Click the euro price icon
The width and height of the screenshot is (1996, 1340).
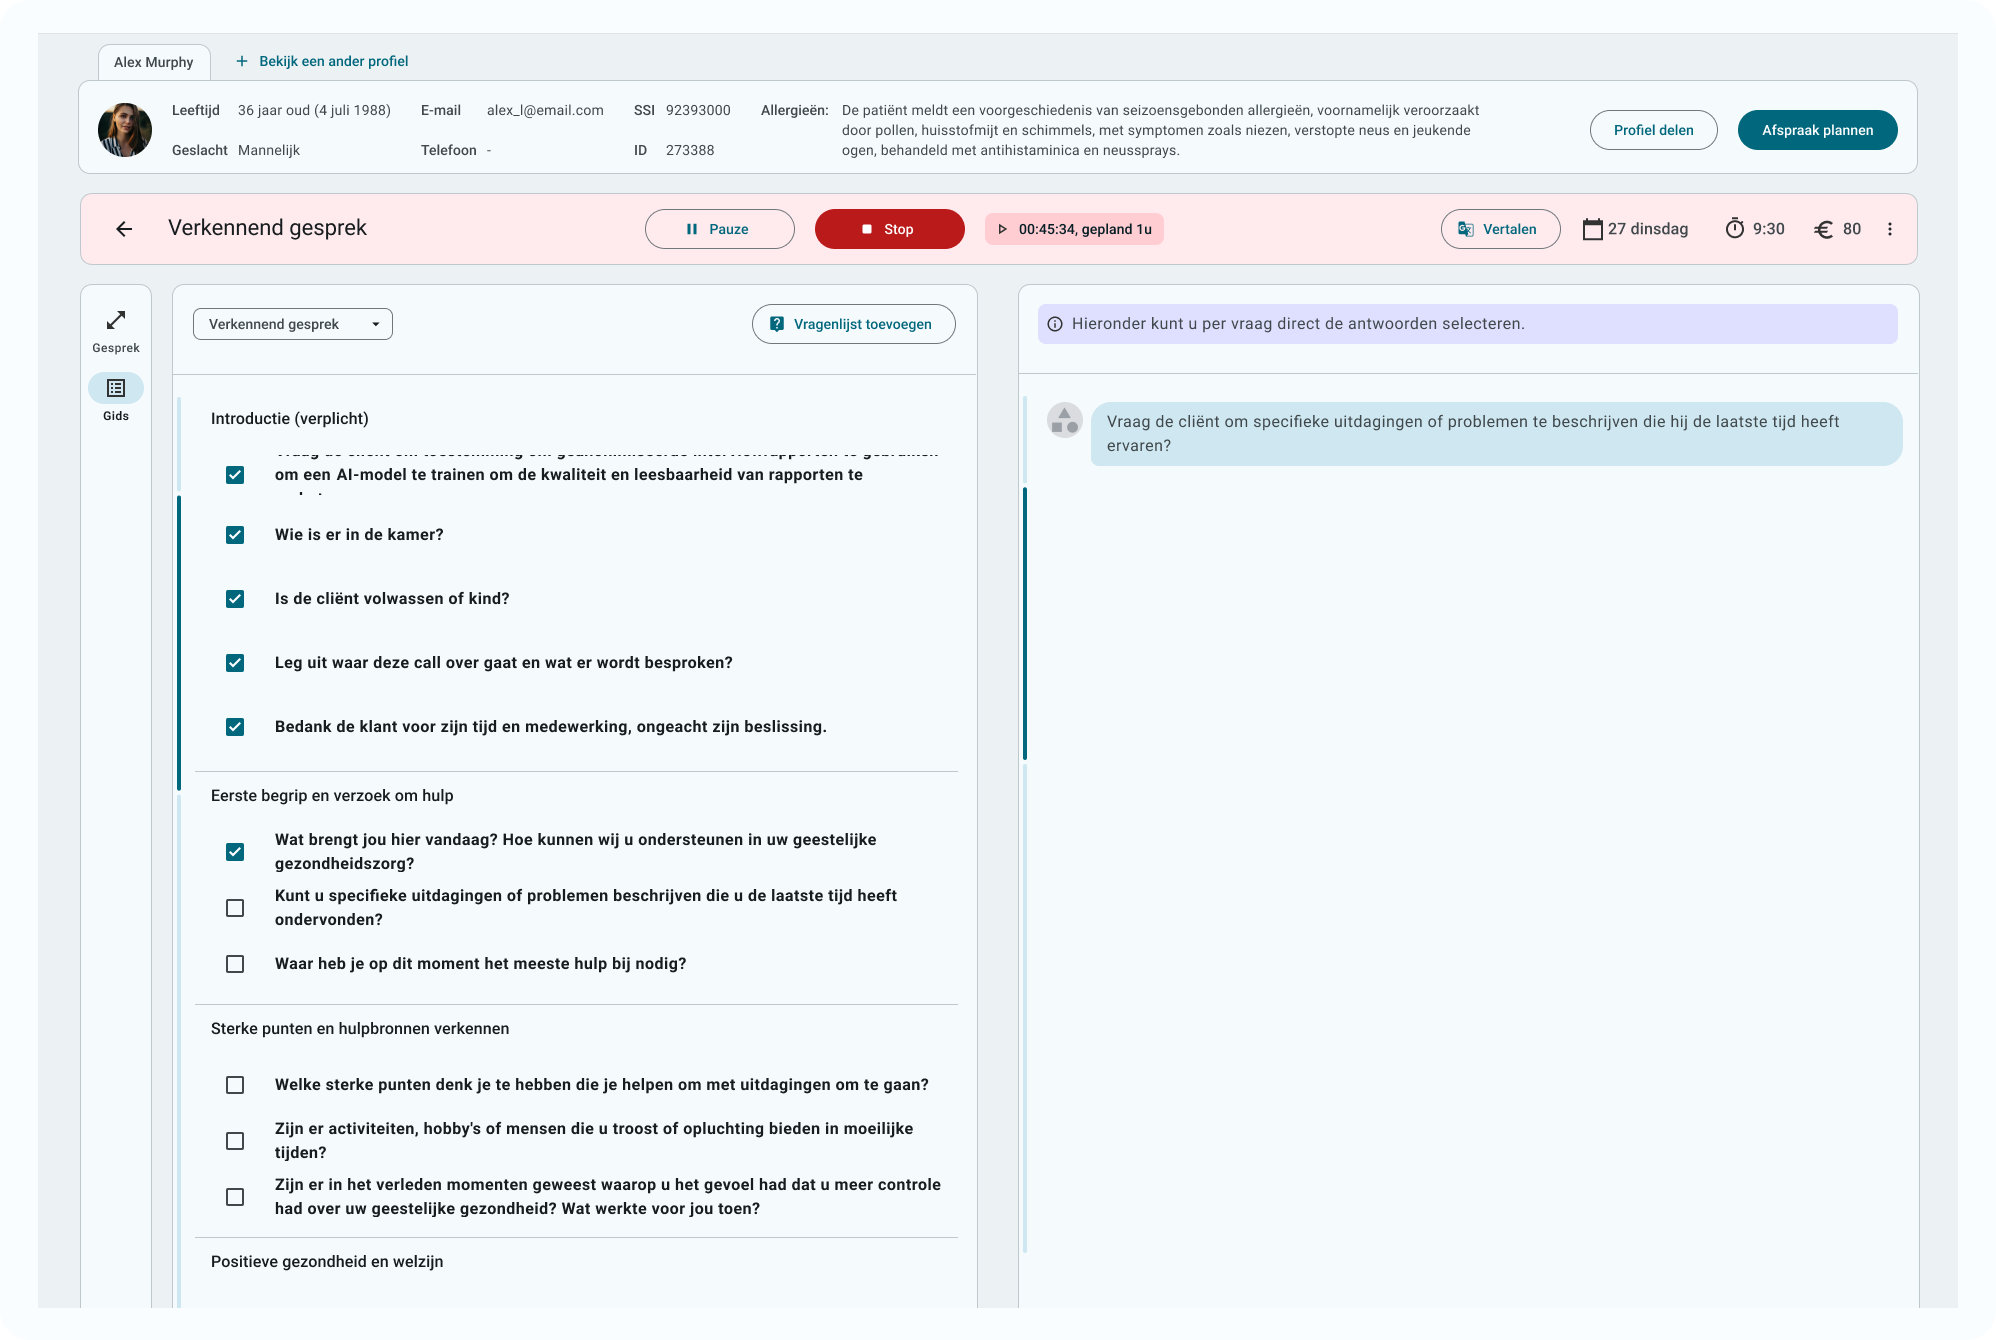click(1824, 229)
